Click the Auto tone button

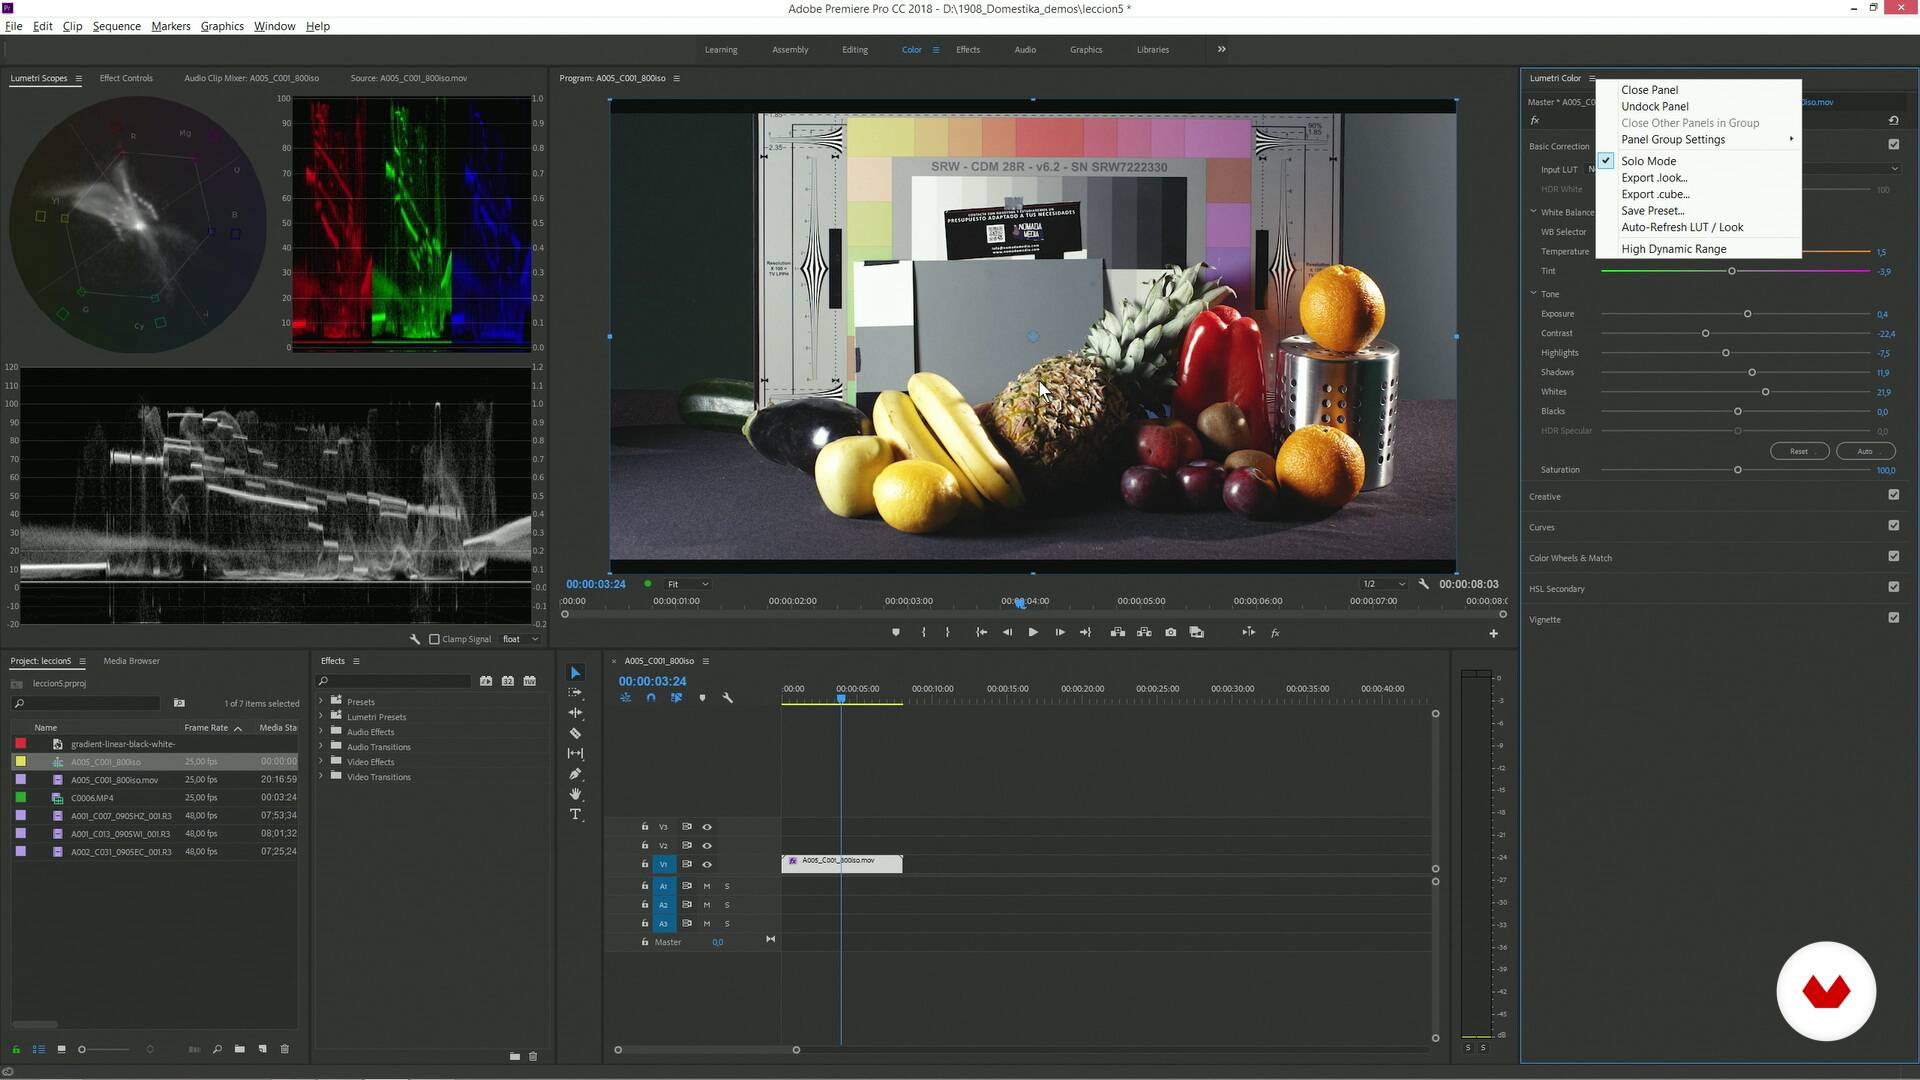(1864, 451)
